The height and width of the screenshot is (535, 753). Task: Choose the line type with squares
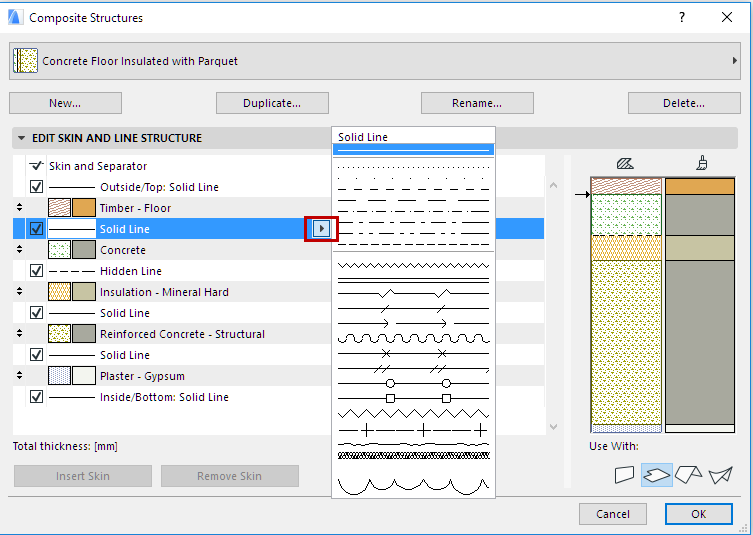pyautogui.click(x=413, y=398)
